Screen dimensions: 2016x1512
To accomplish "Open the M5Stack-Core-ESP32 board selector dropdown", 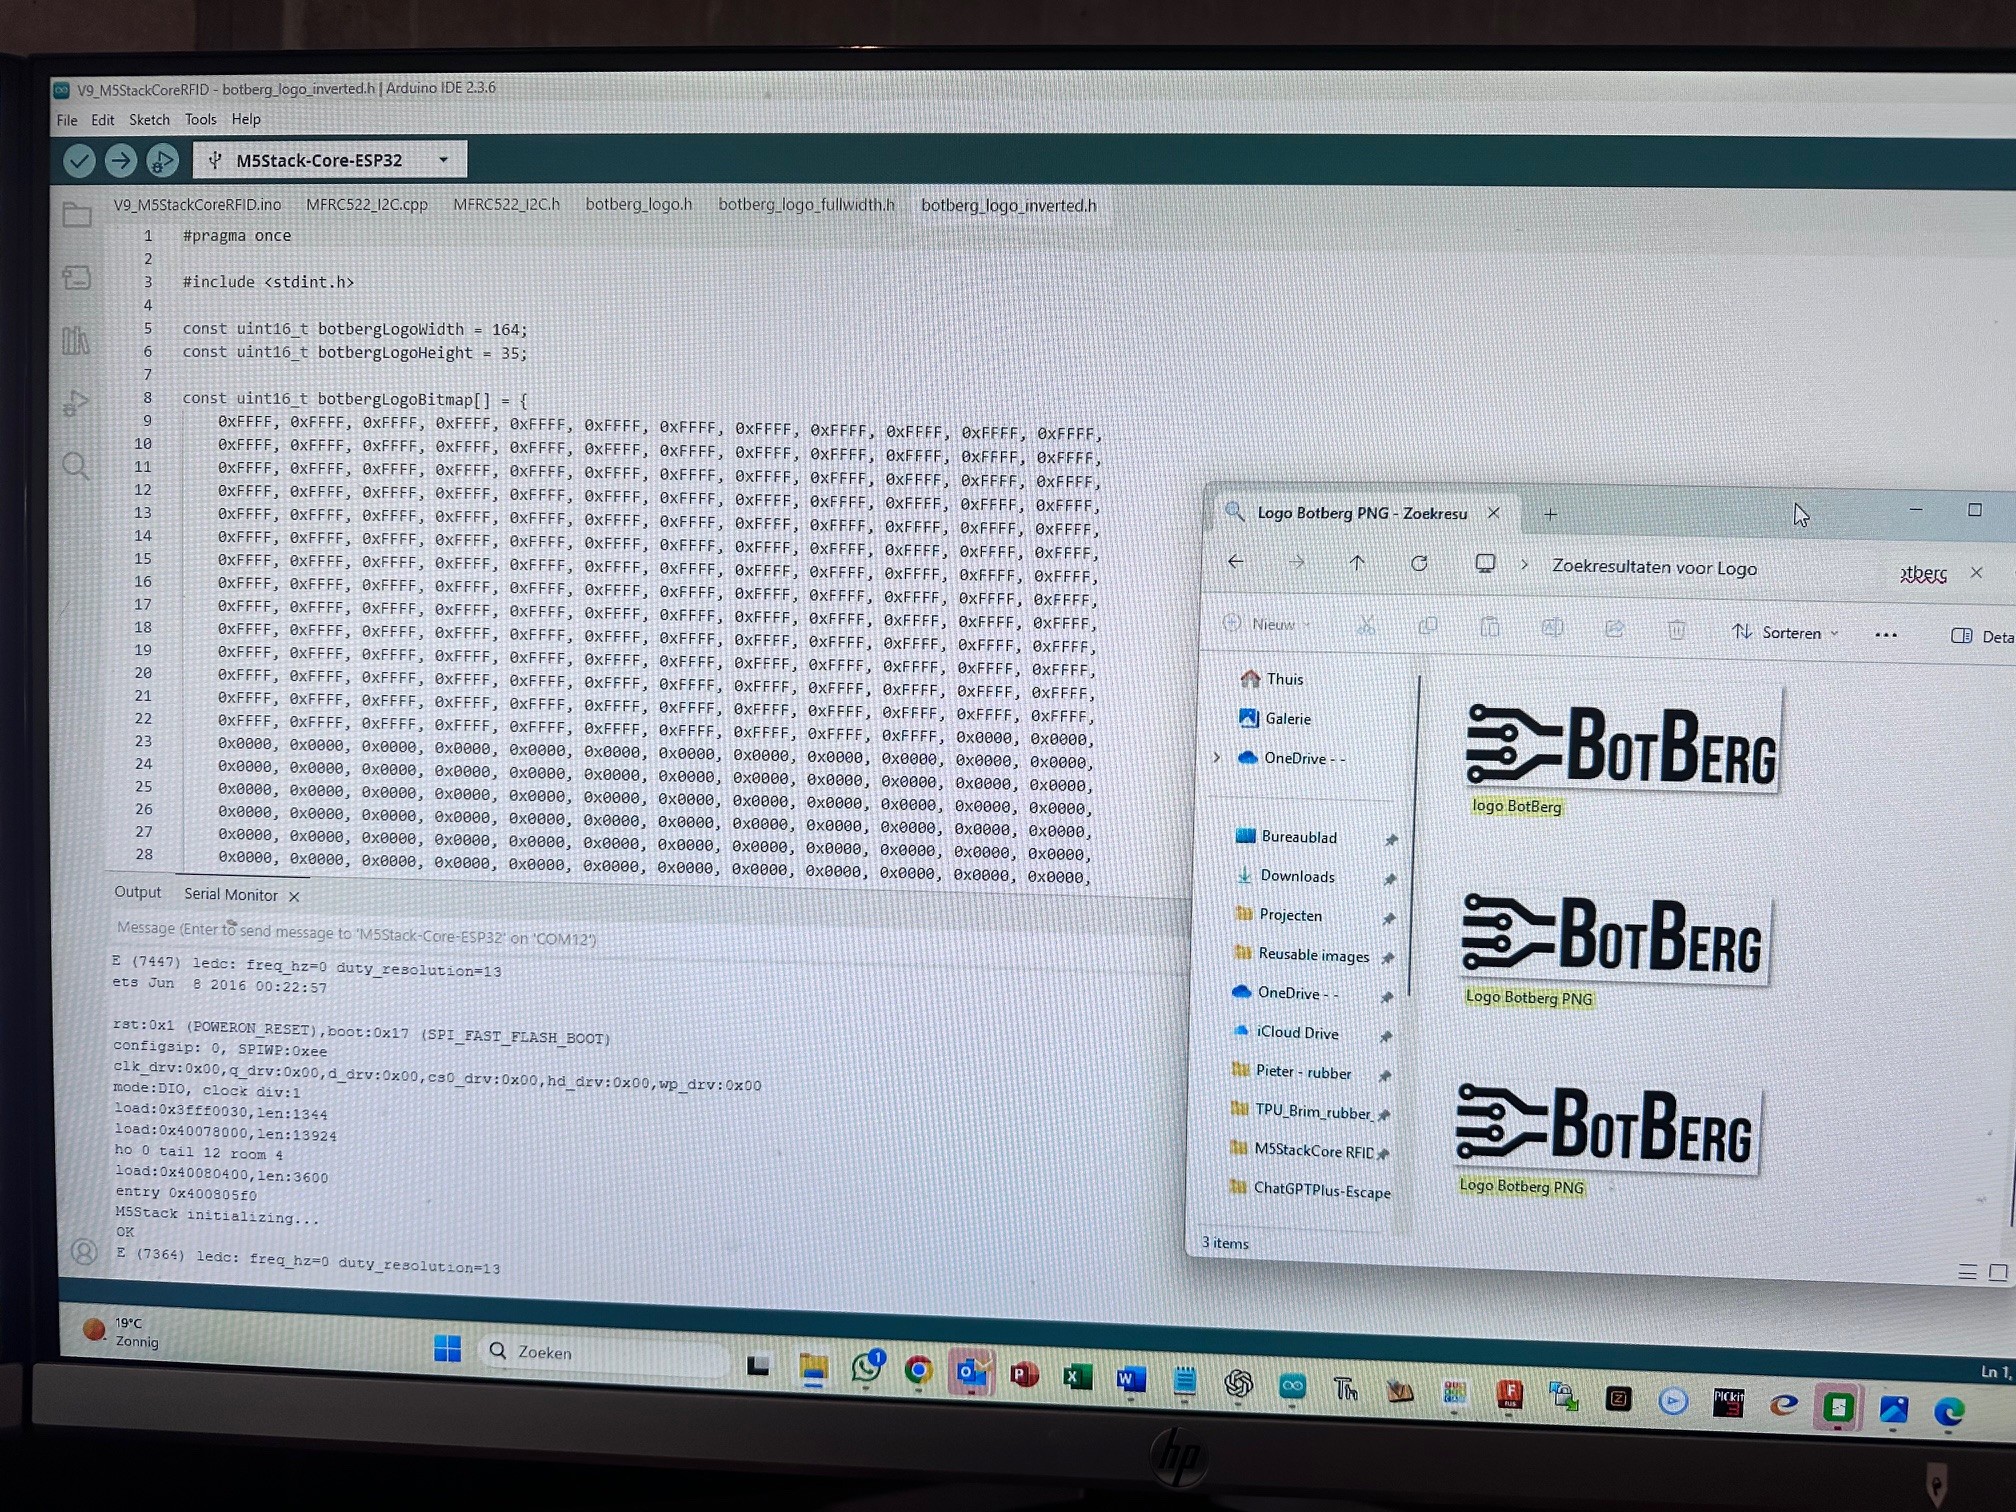I will (330, 160).
